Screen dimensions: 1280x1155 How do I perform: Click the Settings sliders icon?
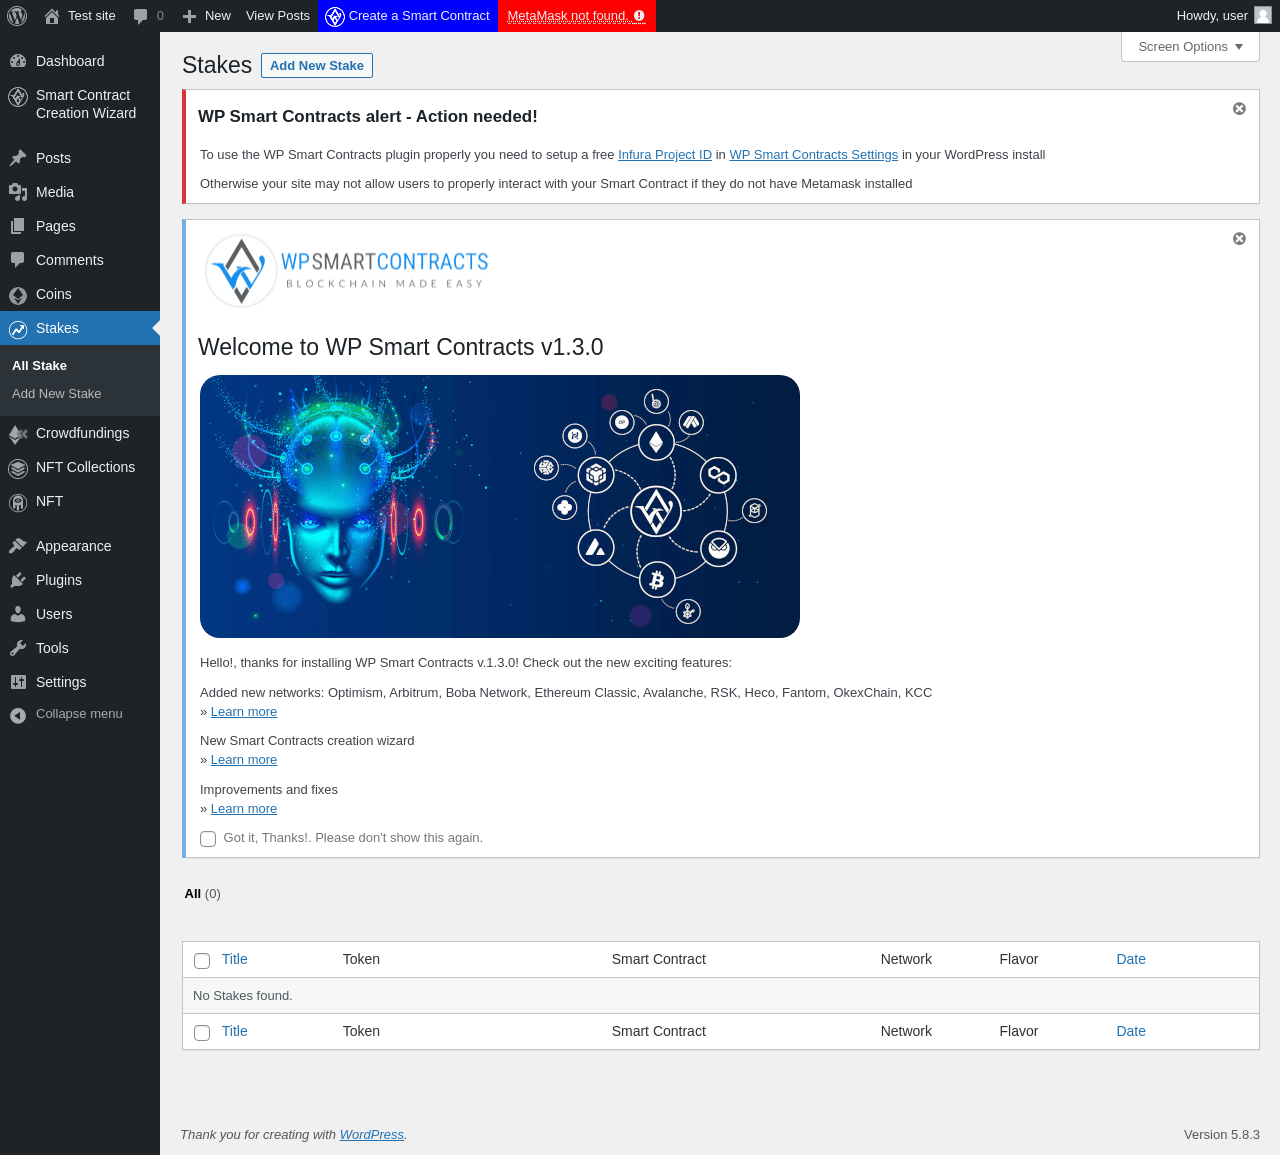(x=18, y=682)
